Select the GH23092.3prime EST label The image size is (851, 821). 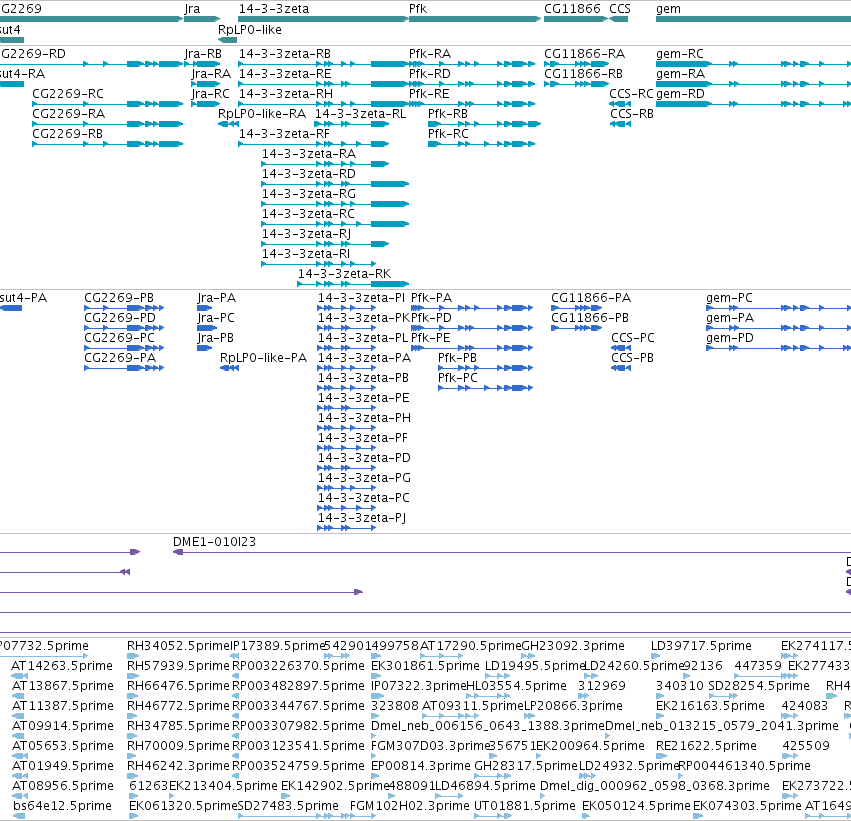pyautogui.click(x=573, y=646)
